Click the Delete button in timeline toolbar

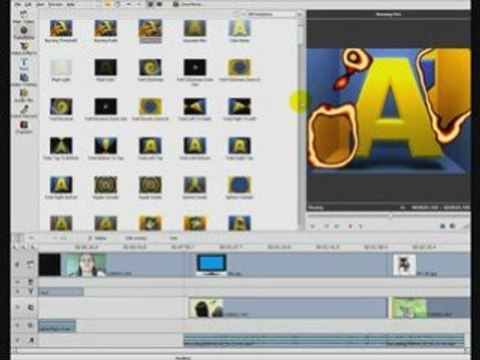[x=97, y=238]
